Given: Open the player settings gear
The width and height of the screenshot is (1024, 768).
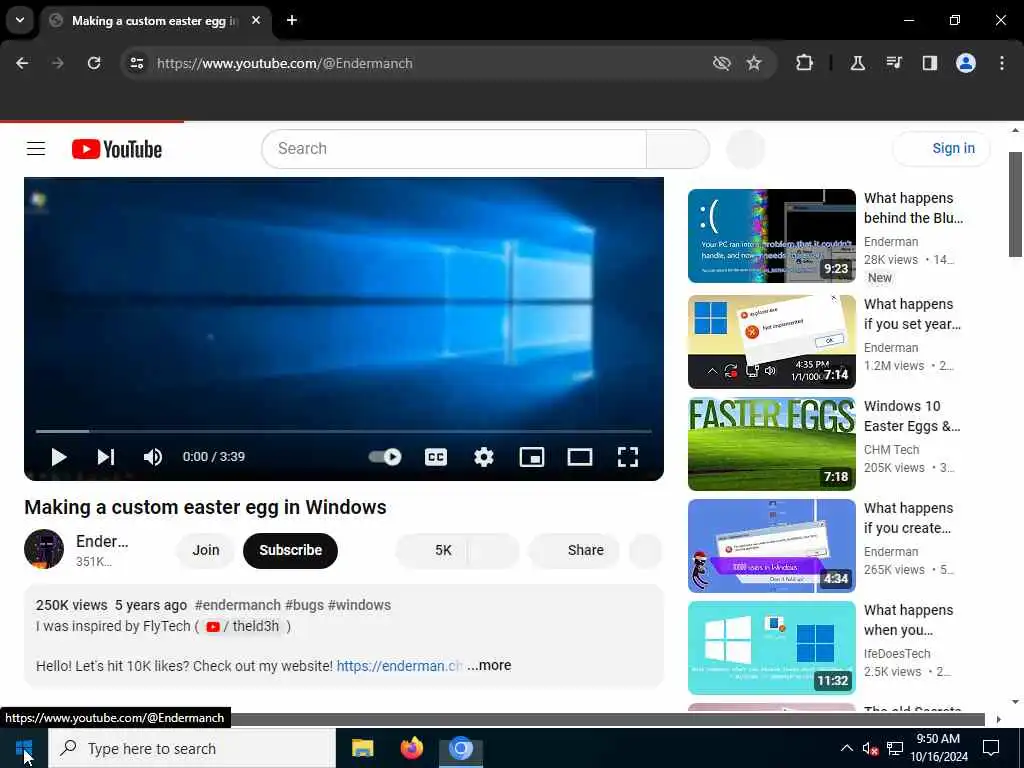Looking at the screenshot, I should [x=483, y=457].
